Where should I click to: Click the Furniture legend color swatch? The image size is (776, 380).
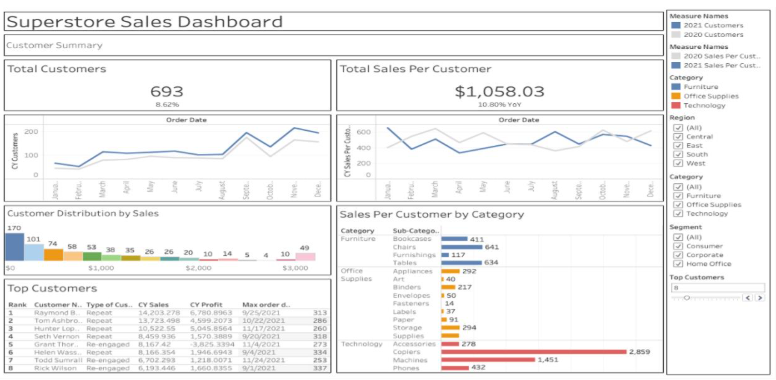675,87
